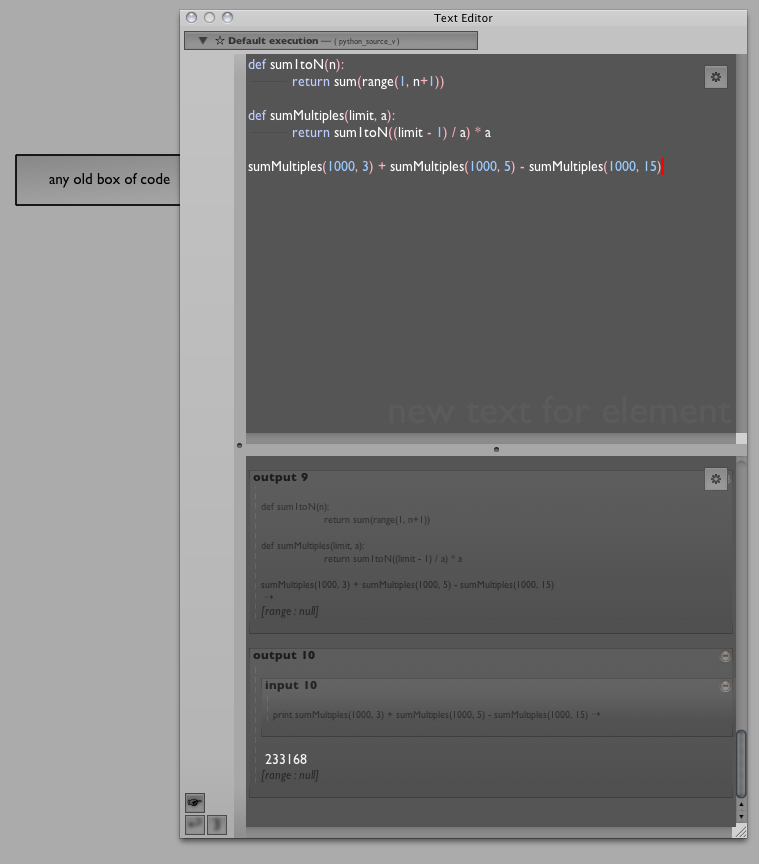Collapse the input 10 block
The height and width of the screenshot is (864, 759).
(x=725, y=686)
